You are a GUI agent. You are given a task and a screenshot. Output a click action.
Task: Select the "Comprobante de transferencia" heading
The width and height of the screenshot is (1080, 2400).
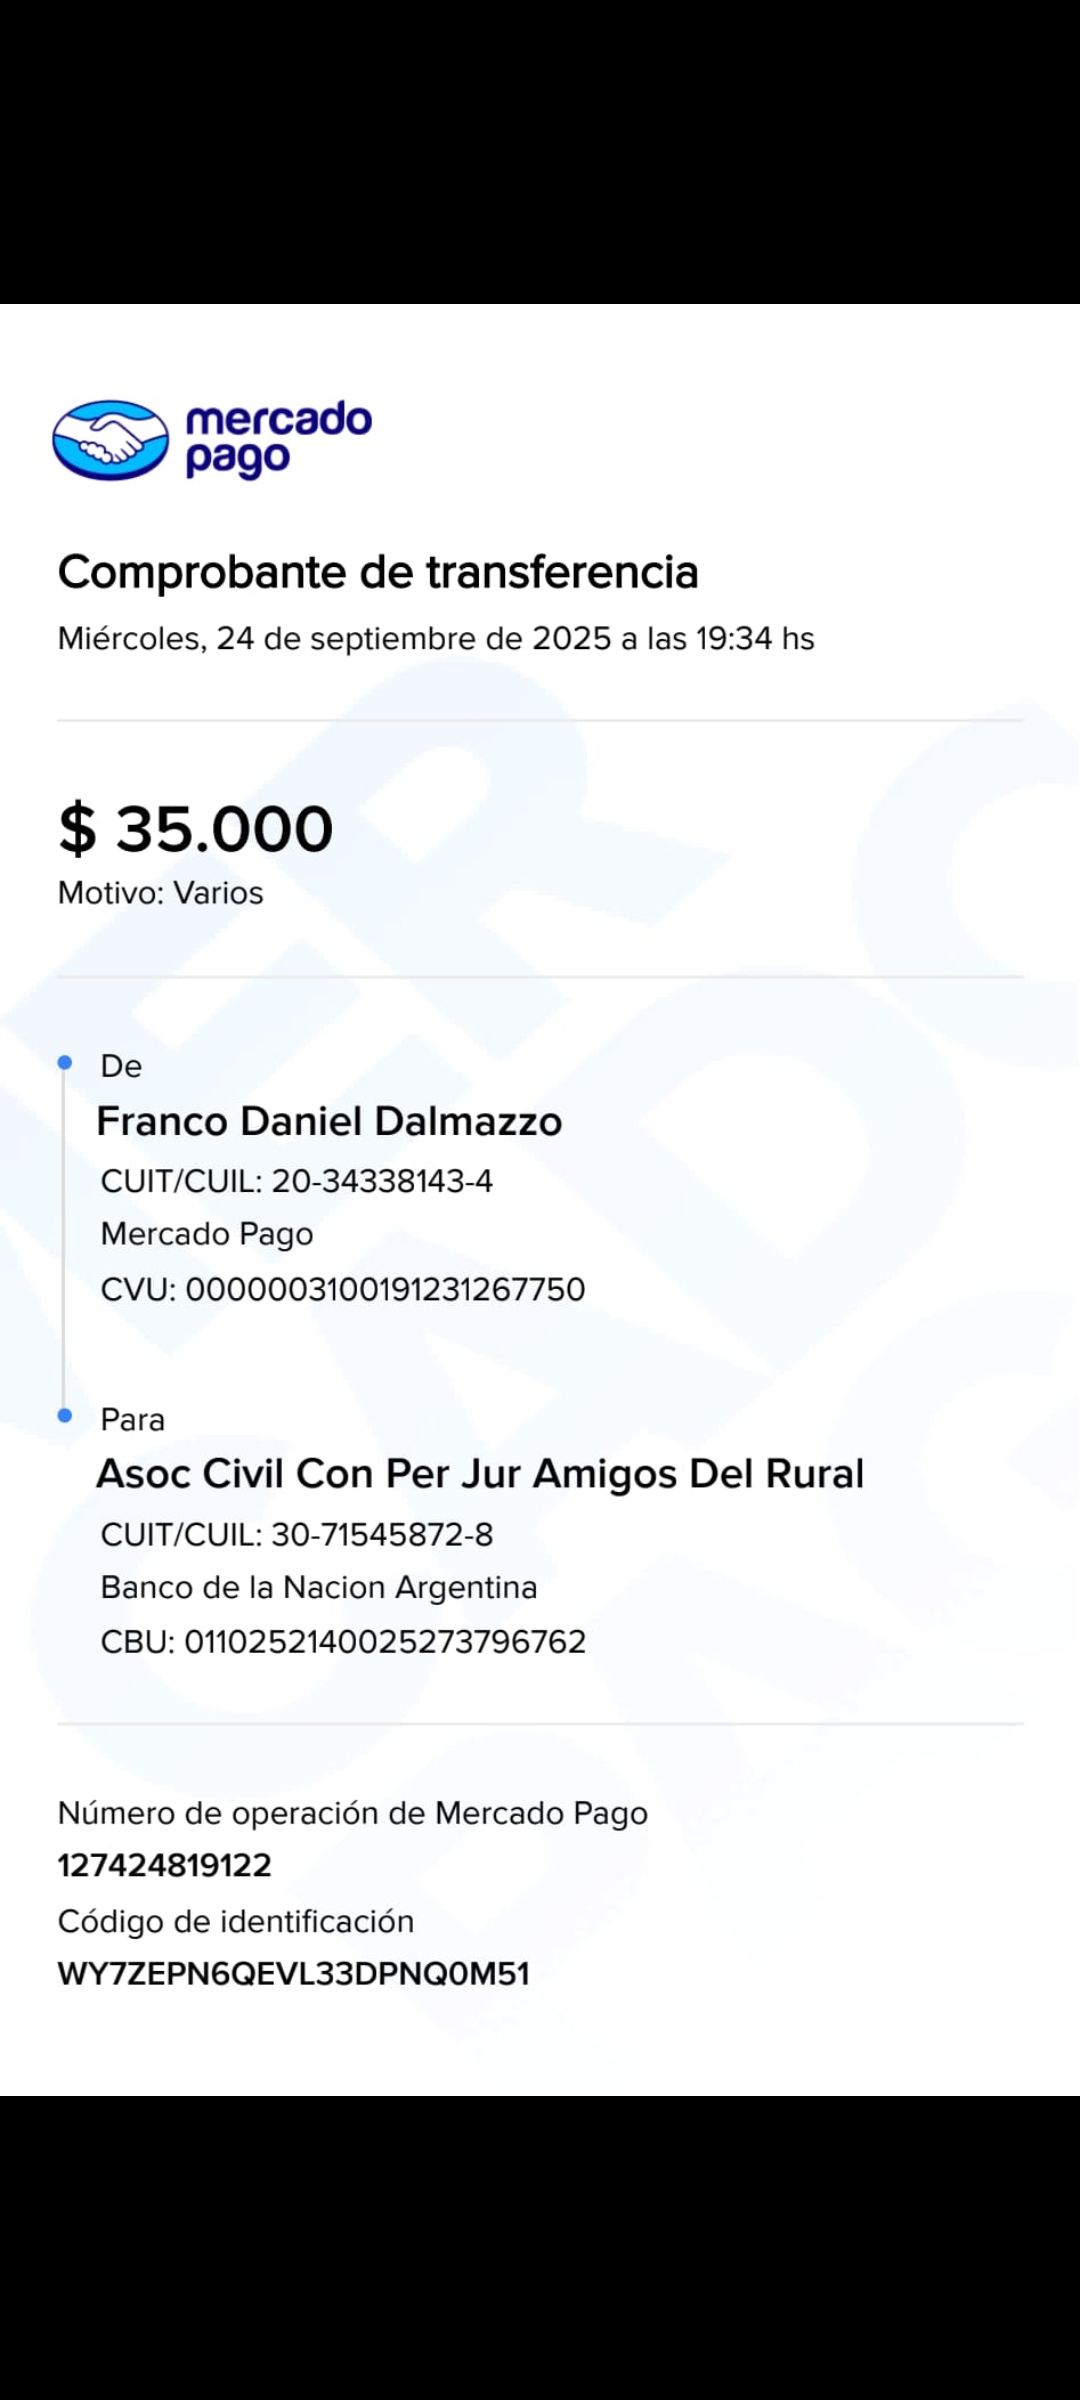pyautogui.click(x=377, y=573)
